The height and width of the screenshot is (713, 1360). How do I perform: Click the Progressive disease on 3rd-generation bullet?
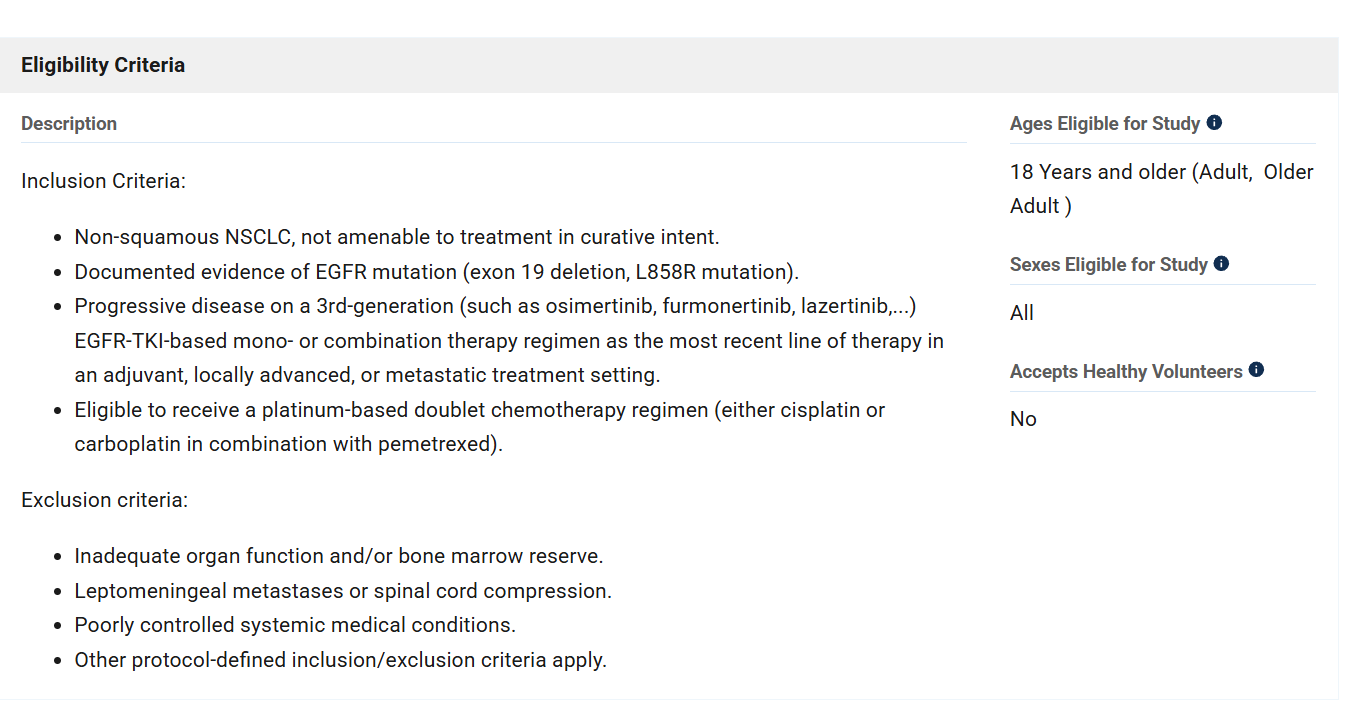509,341
